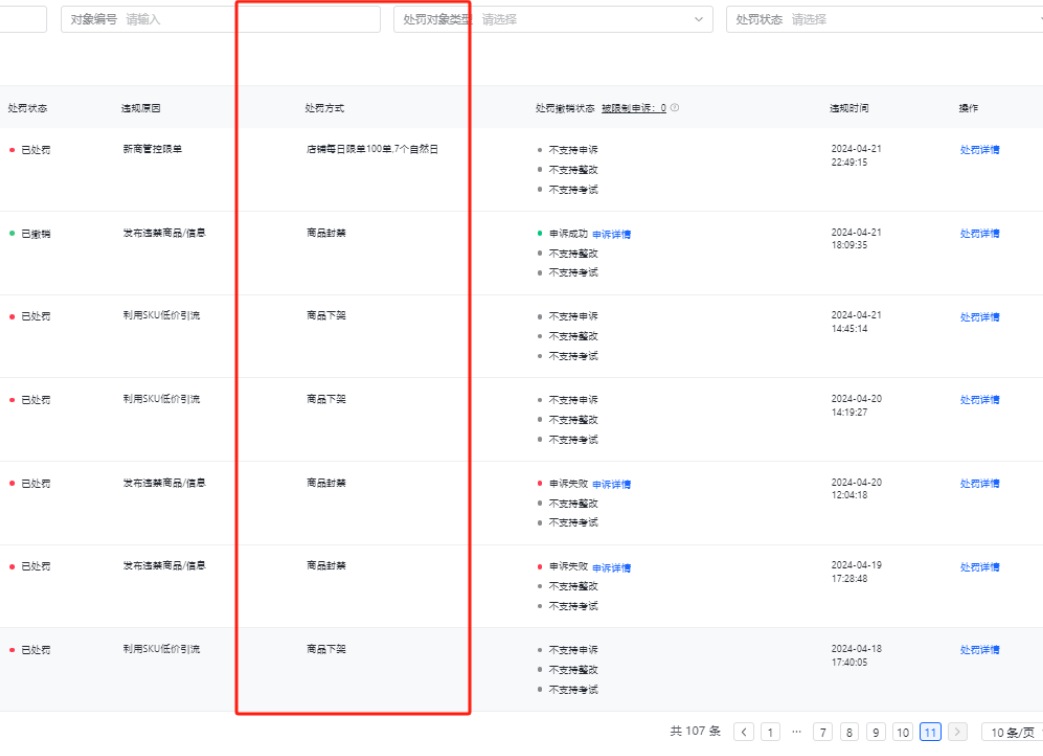
Task: Click the current page 11 button
Action: [x=930, y=732]
